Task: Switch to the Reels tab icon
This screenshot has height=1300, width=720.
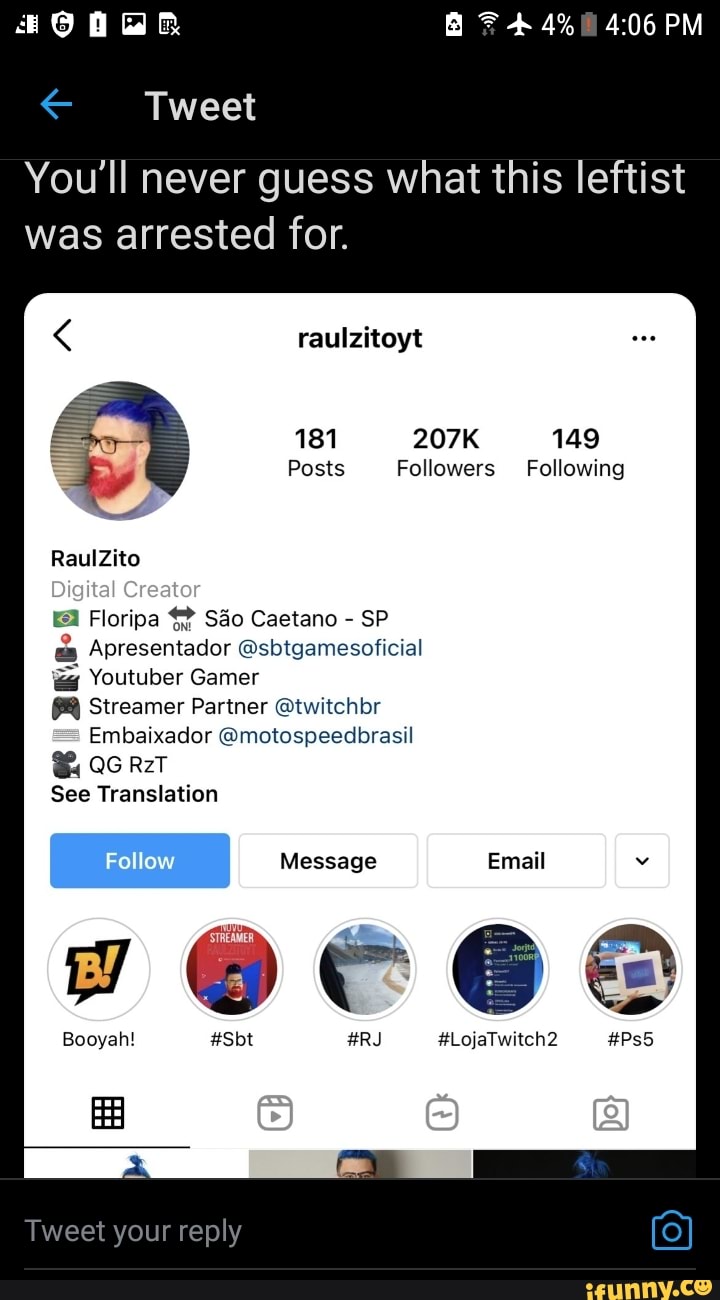Action: click(275, 1112)
